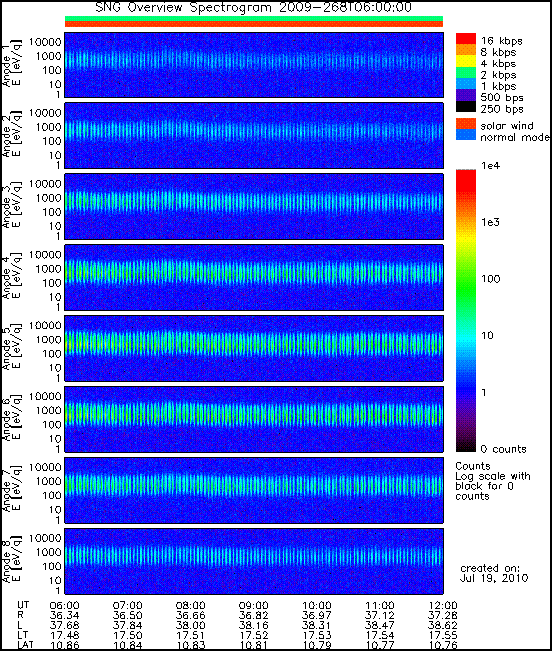Select the R value 36.82

[x=254, y=615]
